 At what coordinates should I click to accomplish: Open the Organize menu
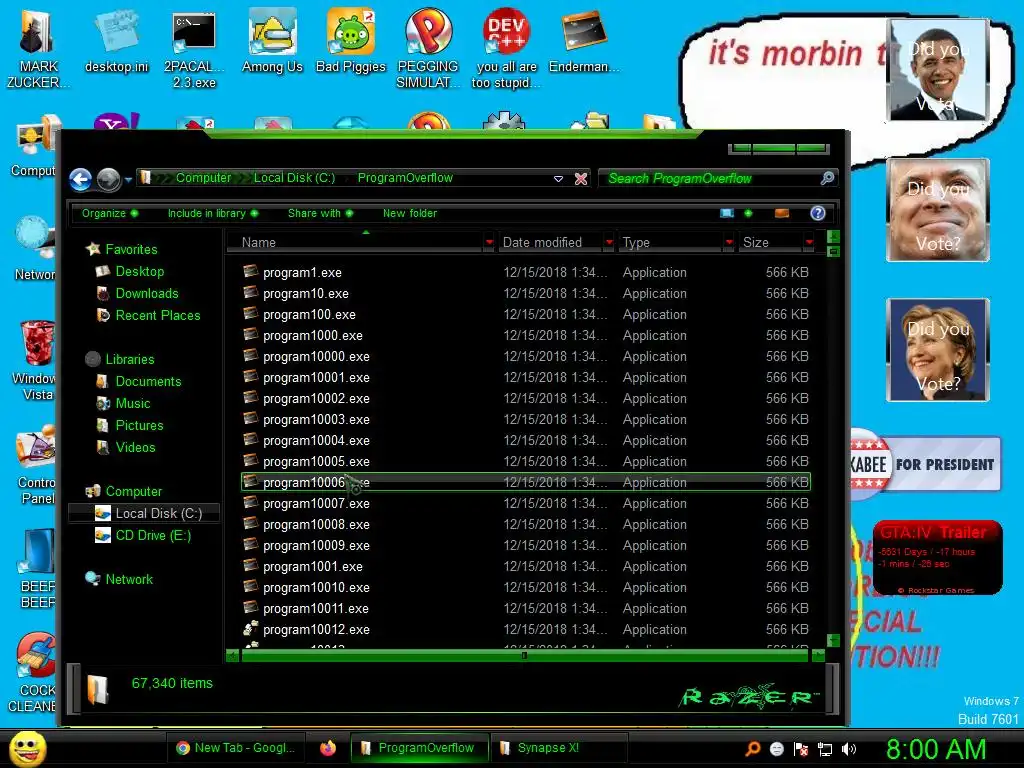110,214
